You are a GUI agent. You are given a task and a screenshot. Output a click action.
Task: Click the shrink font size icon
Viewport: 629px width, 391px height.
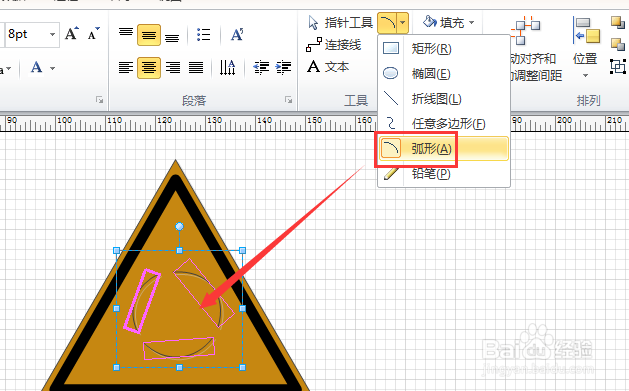(93, 34)
